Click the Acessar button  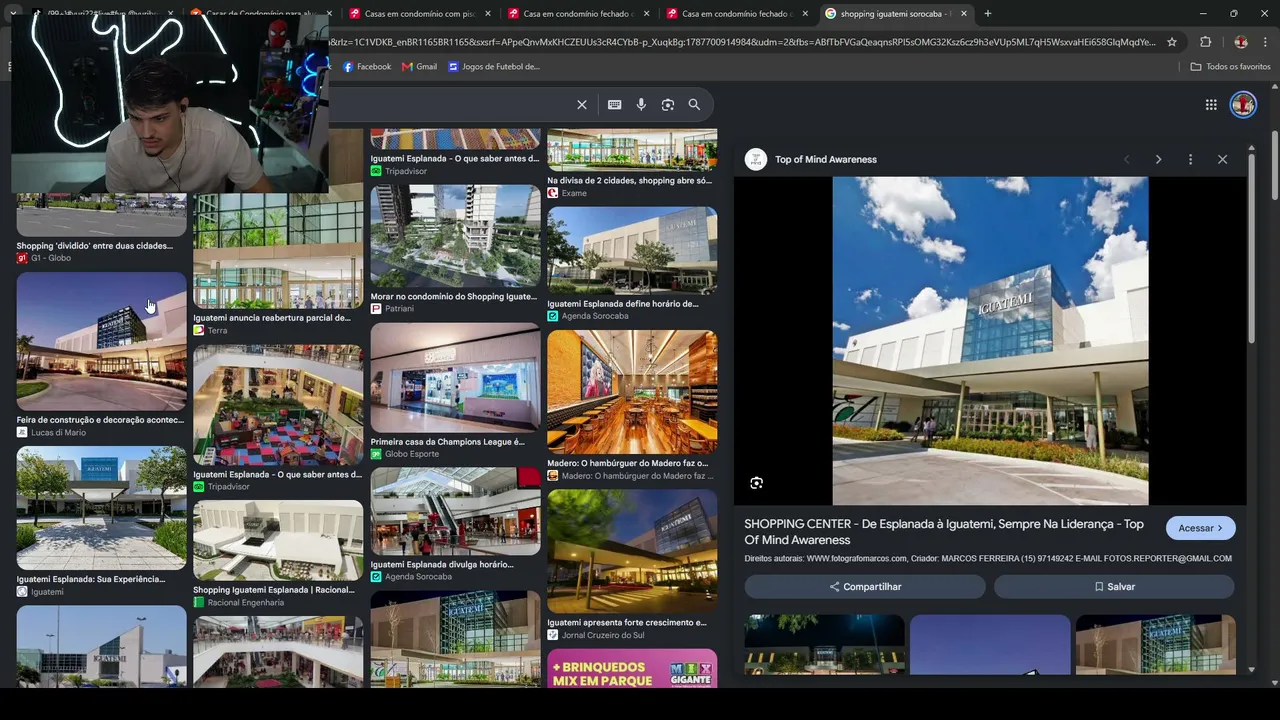coord(1200,528)
